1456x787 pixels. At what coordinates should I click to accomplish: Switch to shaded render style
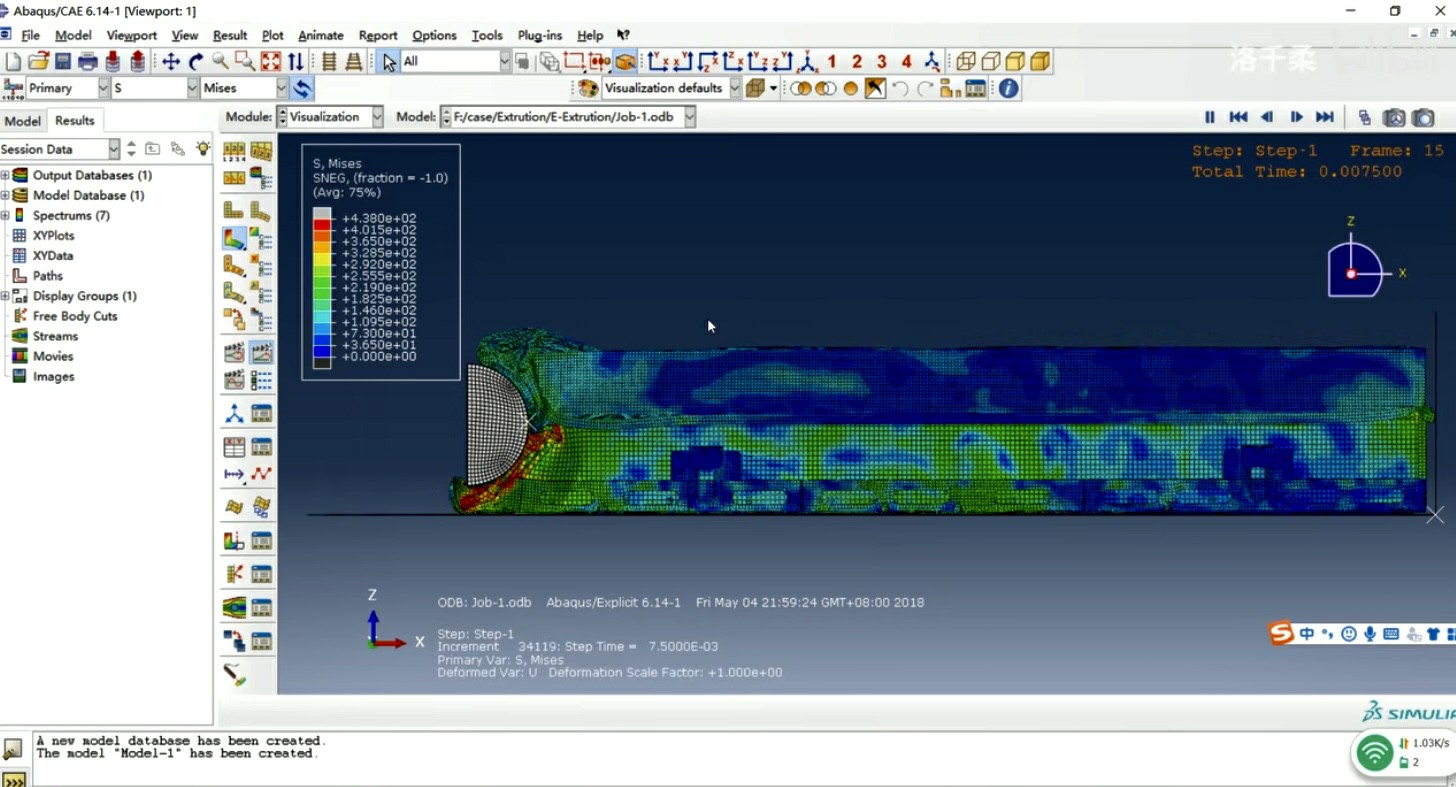(x=1040, y=62)
